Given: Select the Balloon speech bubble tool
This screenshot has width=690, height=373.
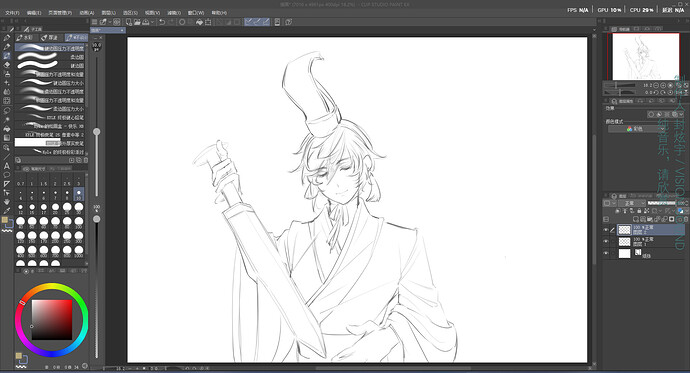Looking at the screenshot, I should 7,175.
